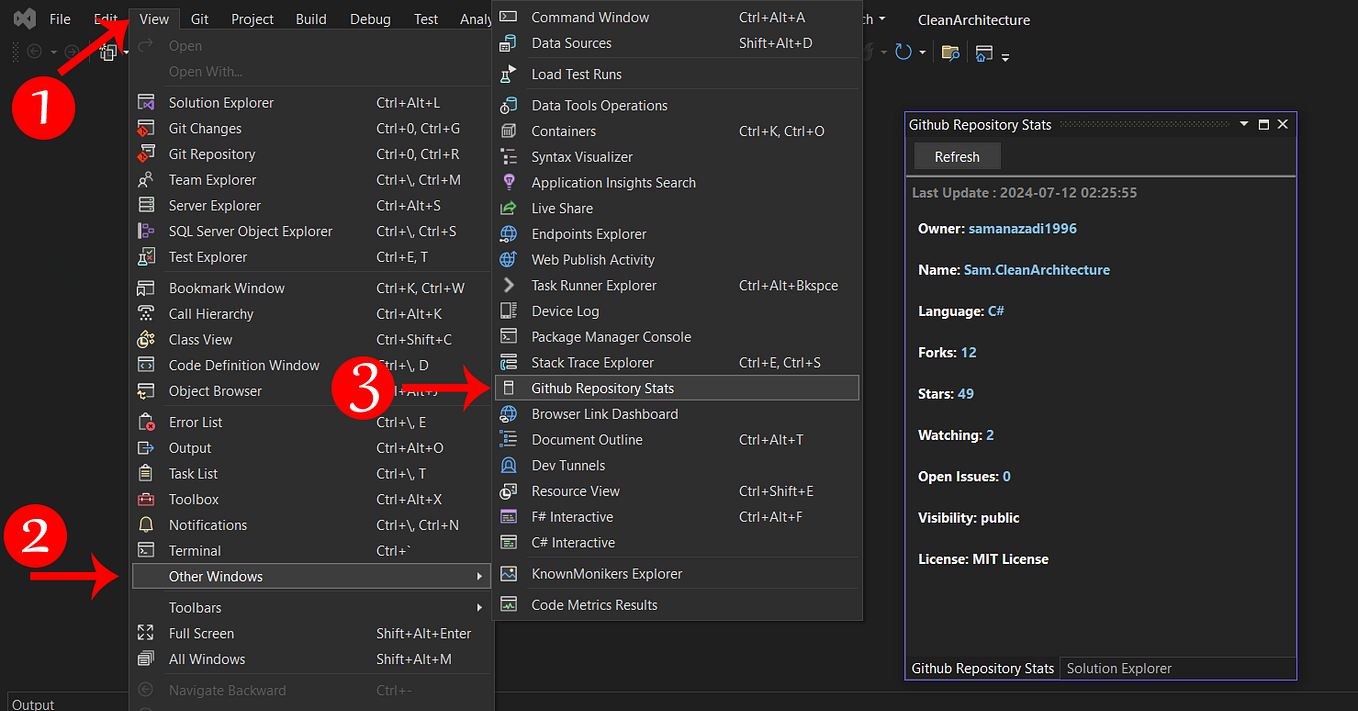Click the Toolbox icon in View menu
The width and height of the screenshot is (1358, 711).
(147, 498)
